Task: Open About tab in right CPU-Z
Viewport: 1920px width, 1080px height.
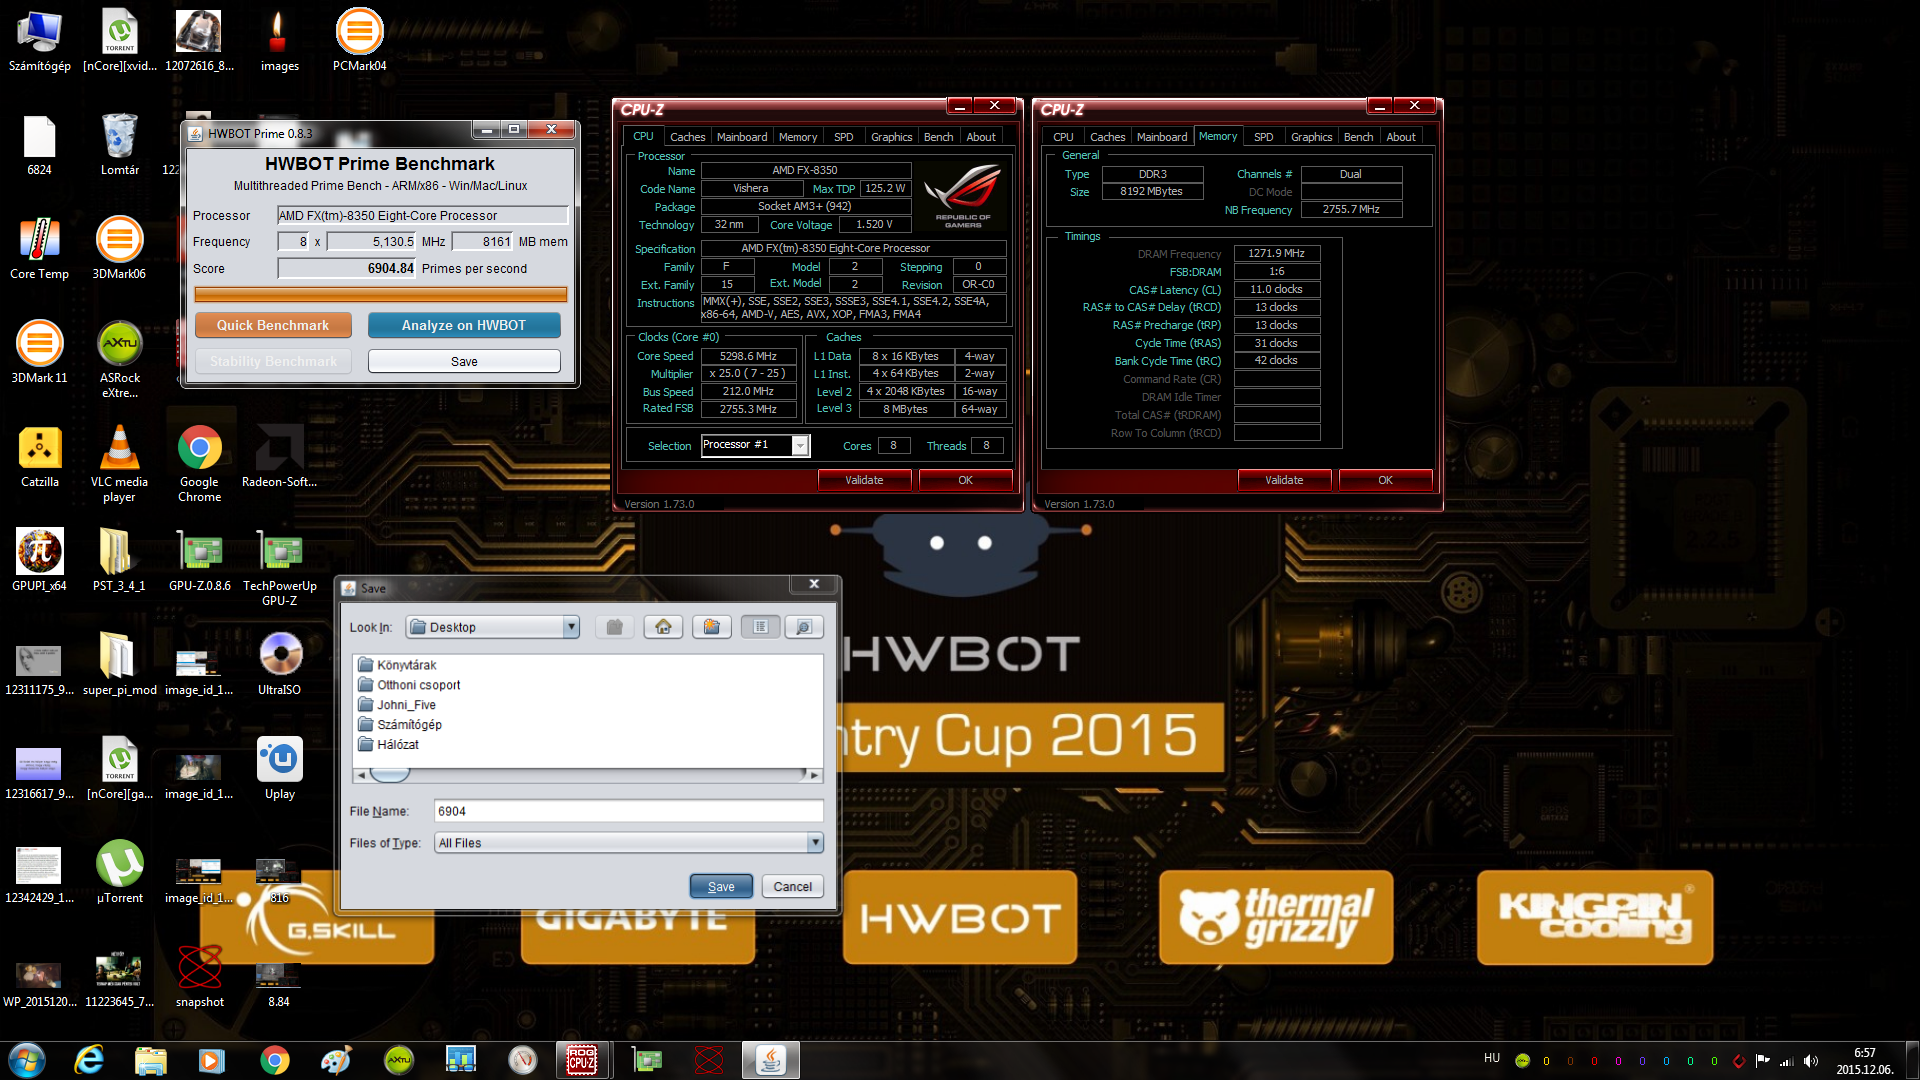Action: pos(1401,137)
